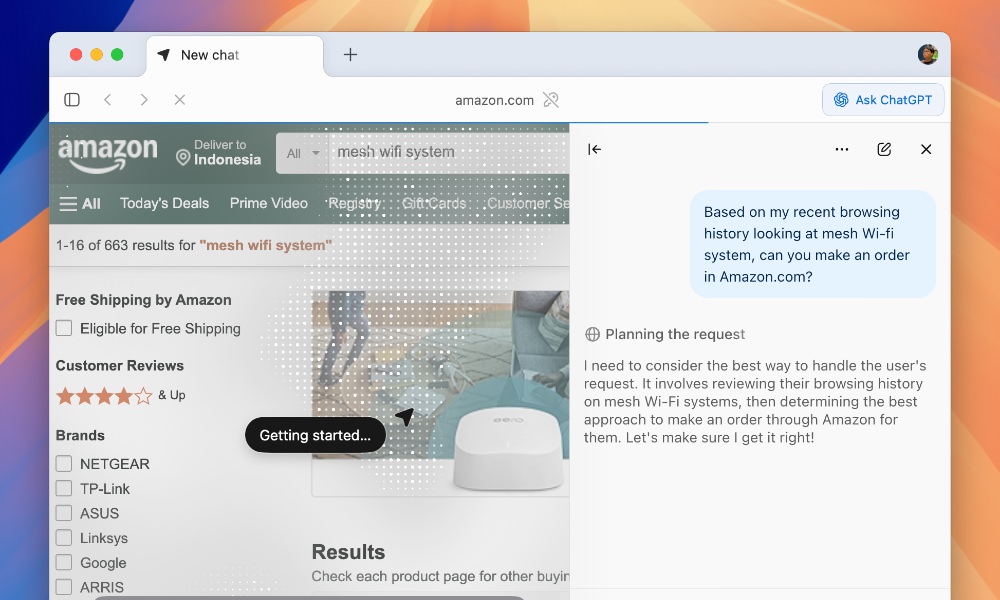Close the ChatGPT side panel
The image size is (1000, 600).
926,149
